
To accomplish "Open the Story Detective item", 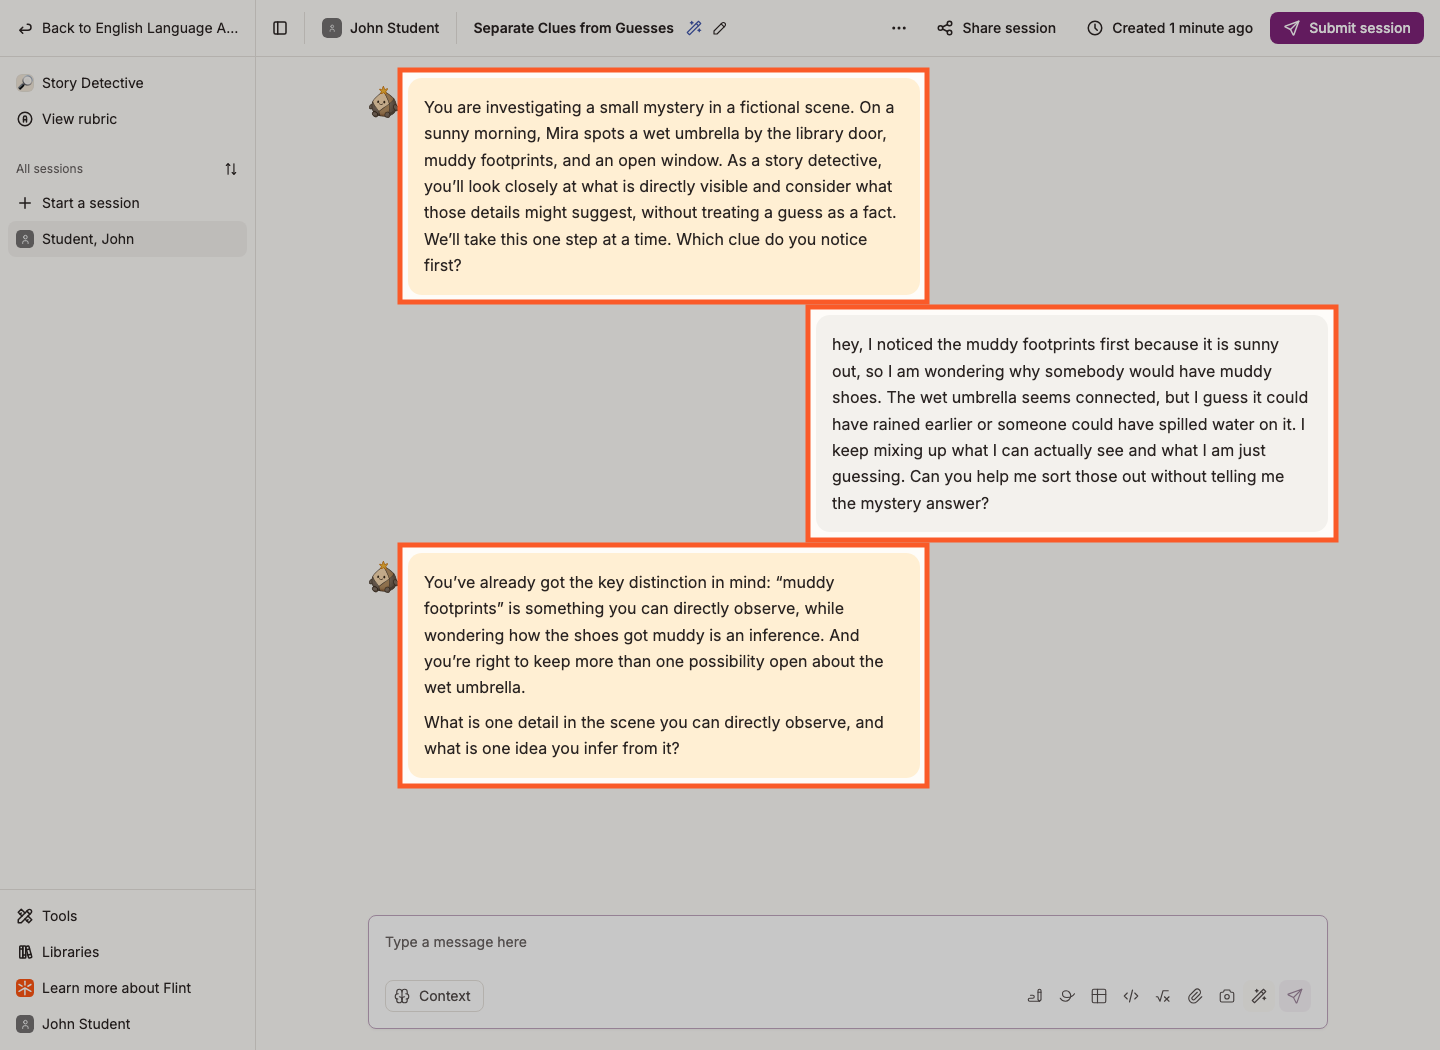I will [127, 83].
